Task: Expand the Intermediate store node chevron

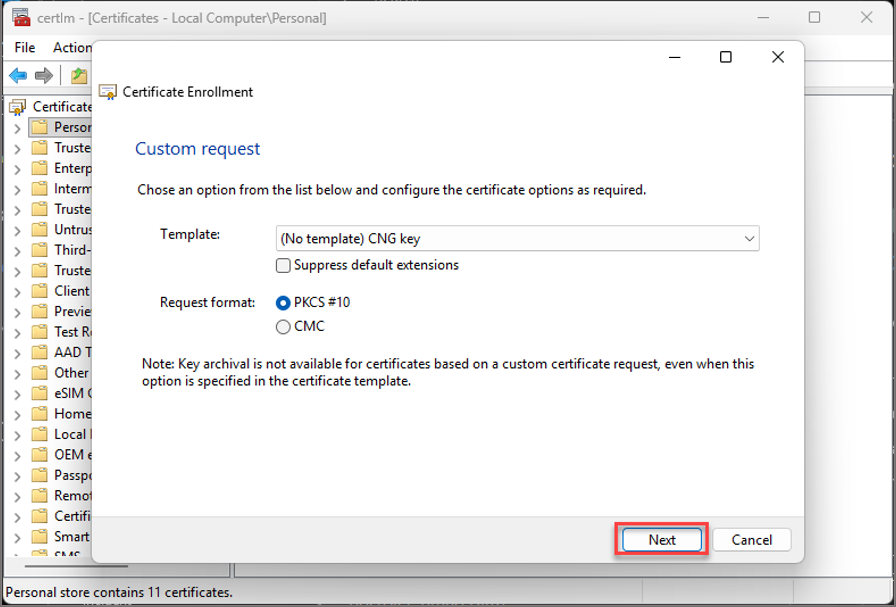Action: (x=17, y=190)
